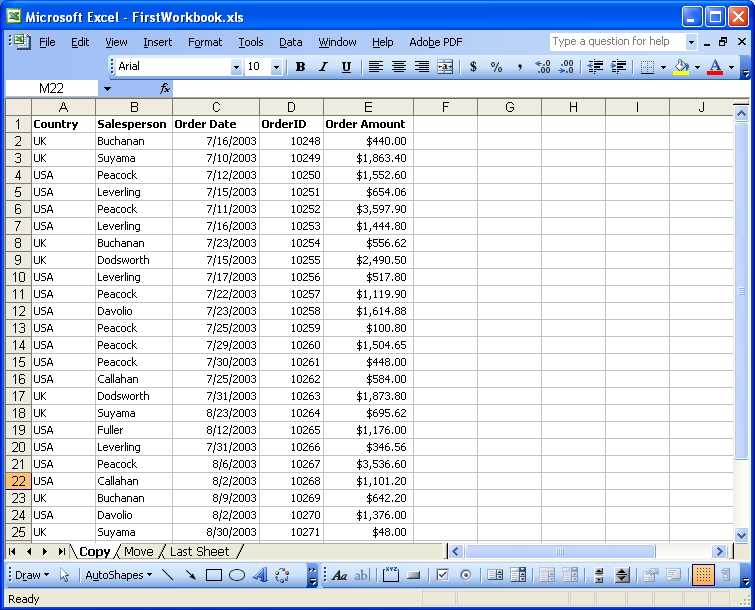Apply borders with the Borders button
This screenshot has width=755, height=610.
click(x=648, y=66)
